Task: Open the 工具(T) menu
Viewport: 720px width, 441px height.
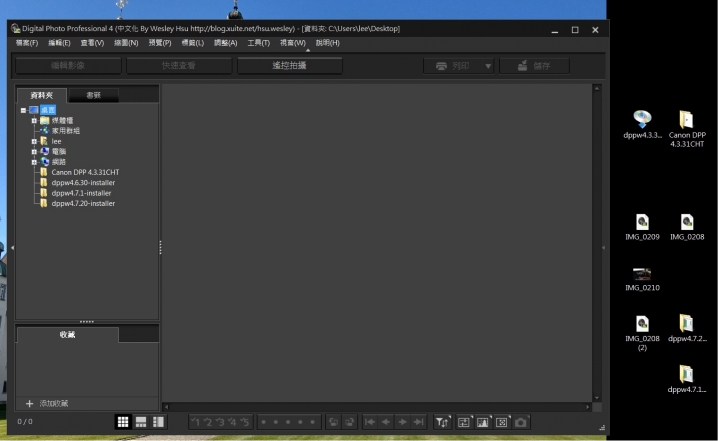Action: click(x=258, y=43)
